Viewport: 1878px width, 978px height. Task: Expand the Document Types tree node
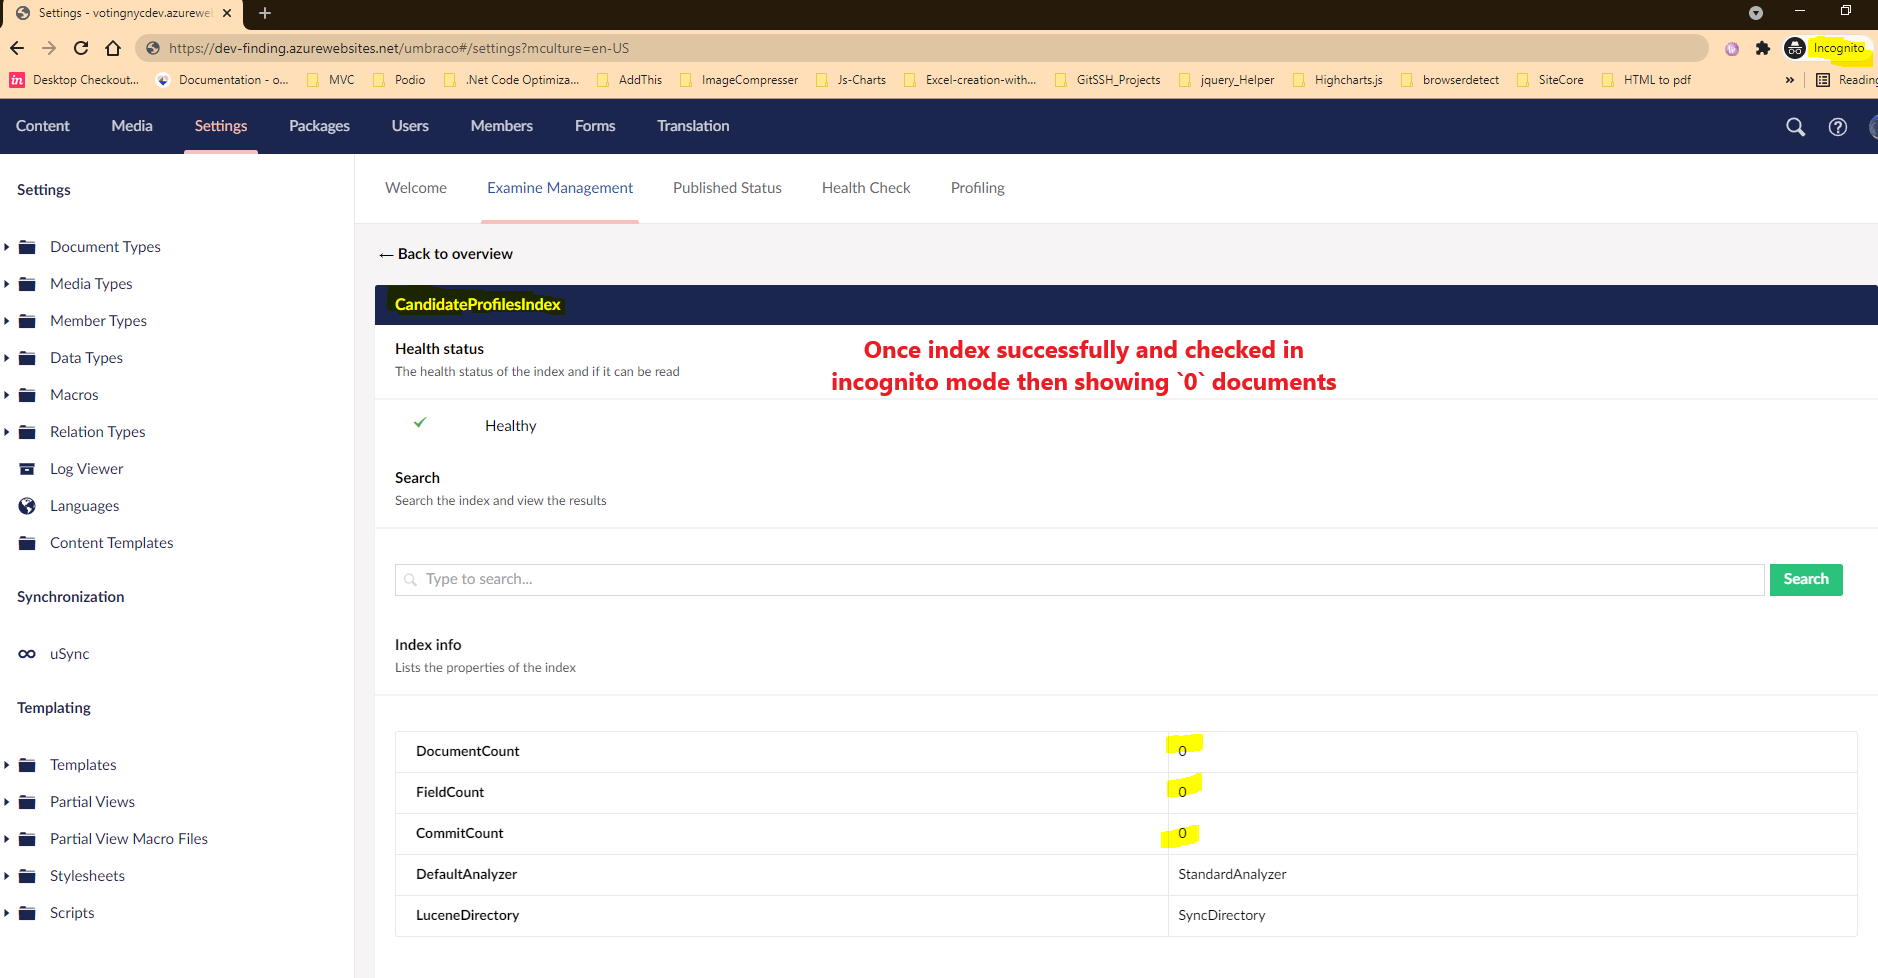click(x=7, y=246)
